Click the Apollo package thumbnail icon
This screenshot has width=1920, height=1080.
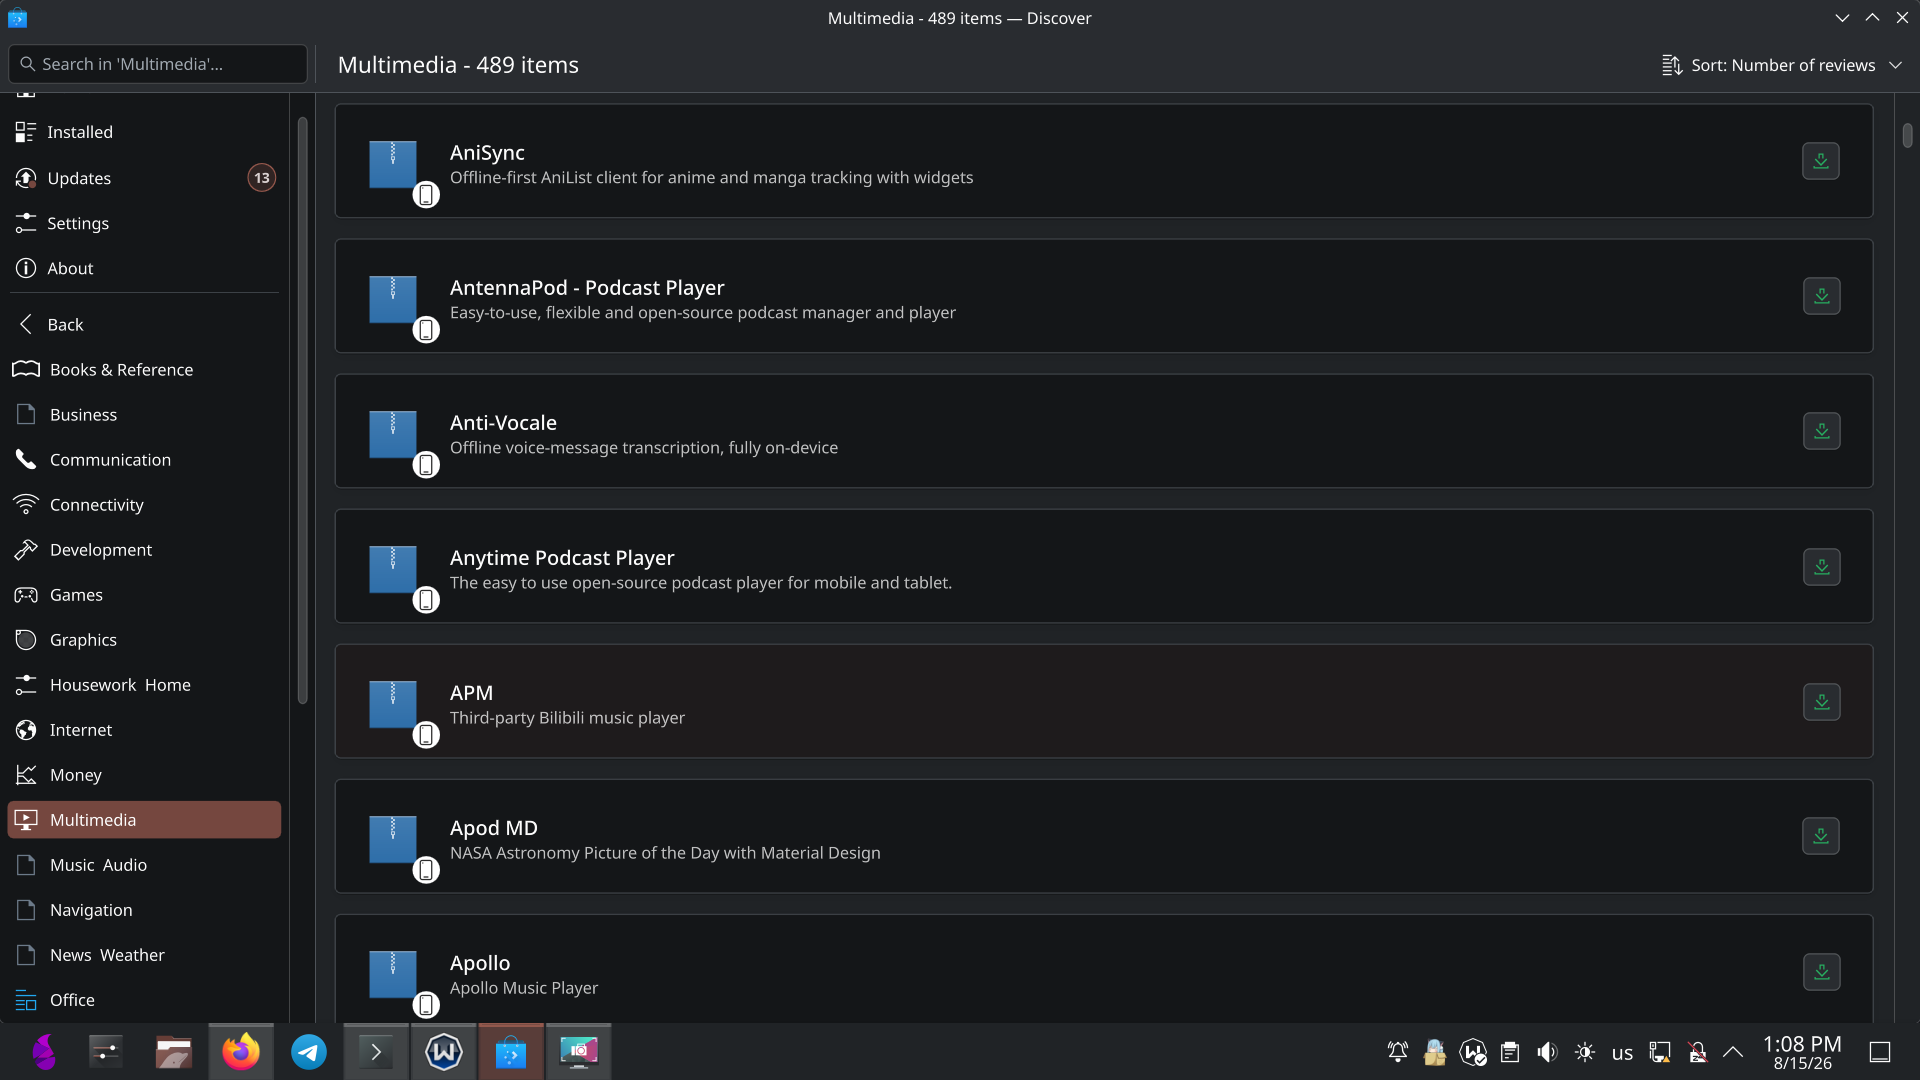(393, 975)
